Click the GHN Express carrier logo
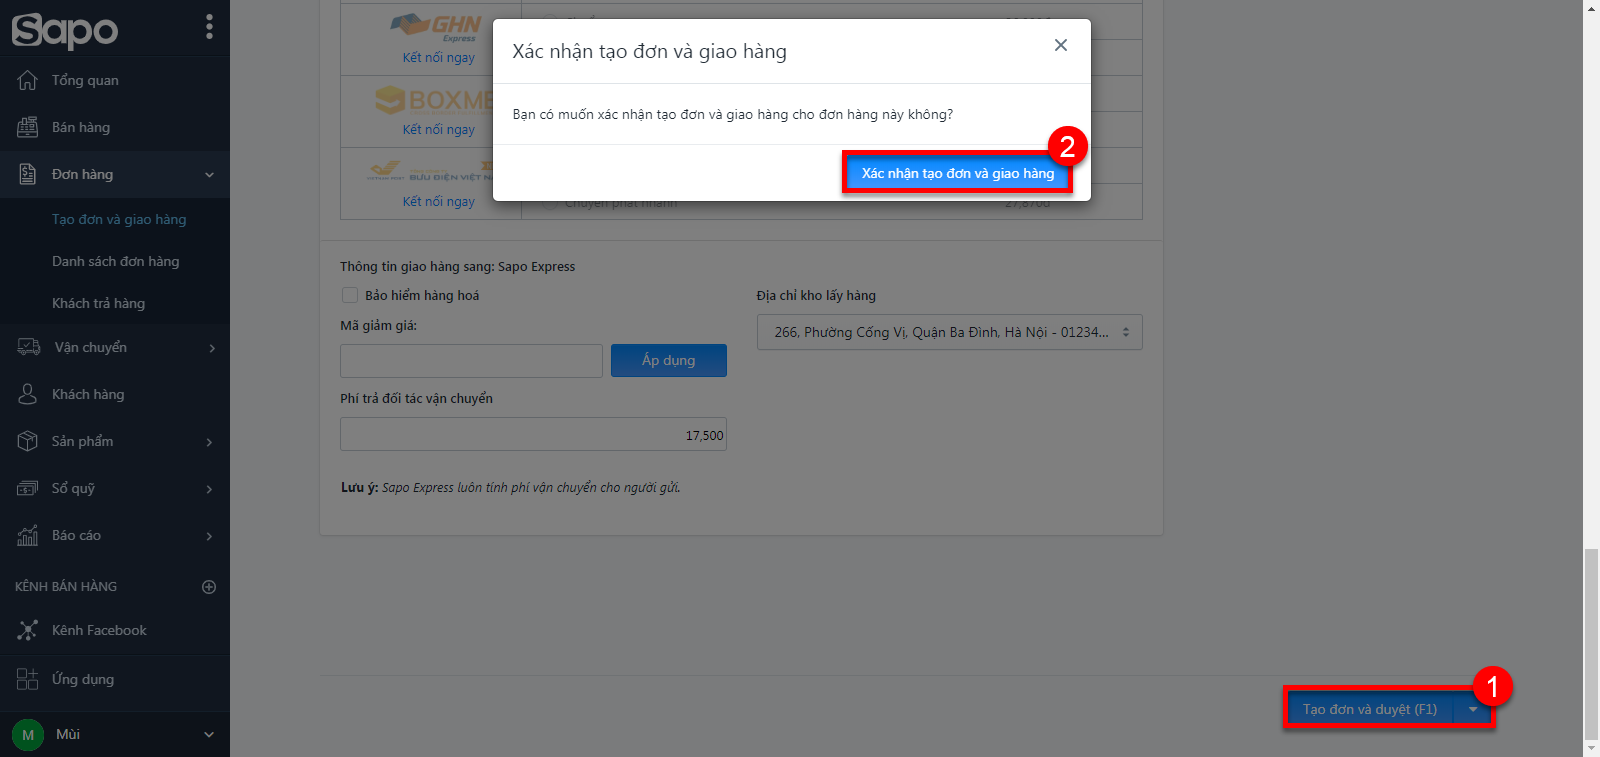This screenshot has height=757, width=1600. tap(436, 27)
